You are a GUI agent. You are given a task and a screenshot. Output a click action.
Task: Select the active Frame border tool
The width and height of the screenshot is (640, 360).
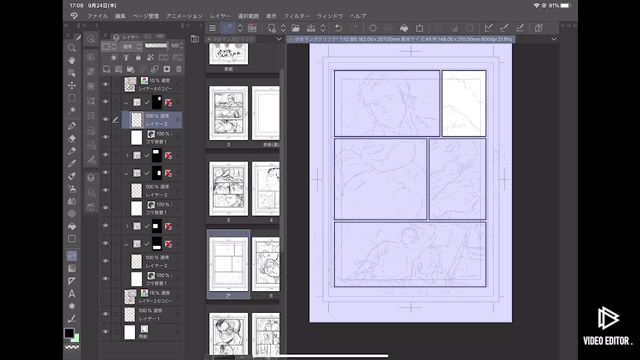[72, 256]
